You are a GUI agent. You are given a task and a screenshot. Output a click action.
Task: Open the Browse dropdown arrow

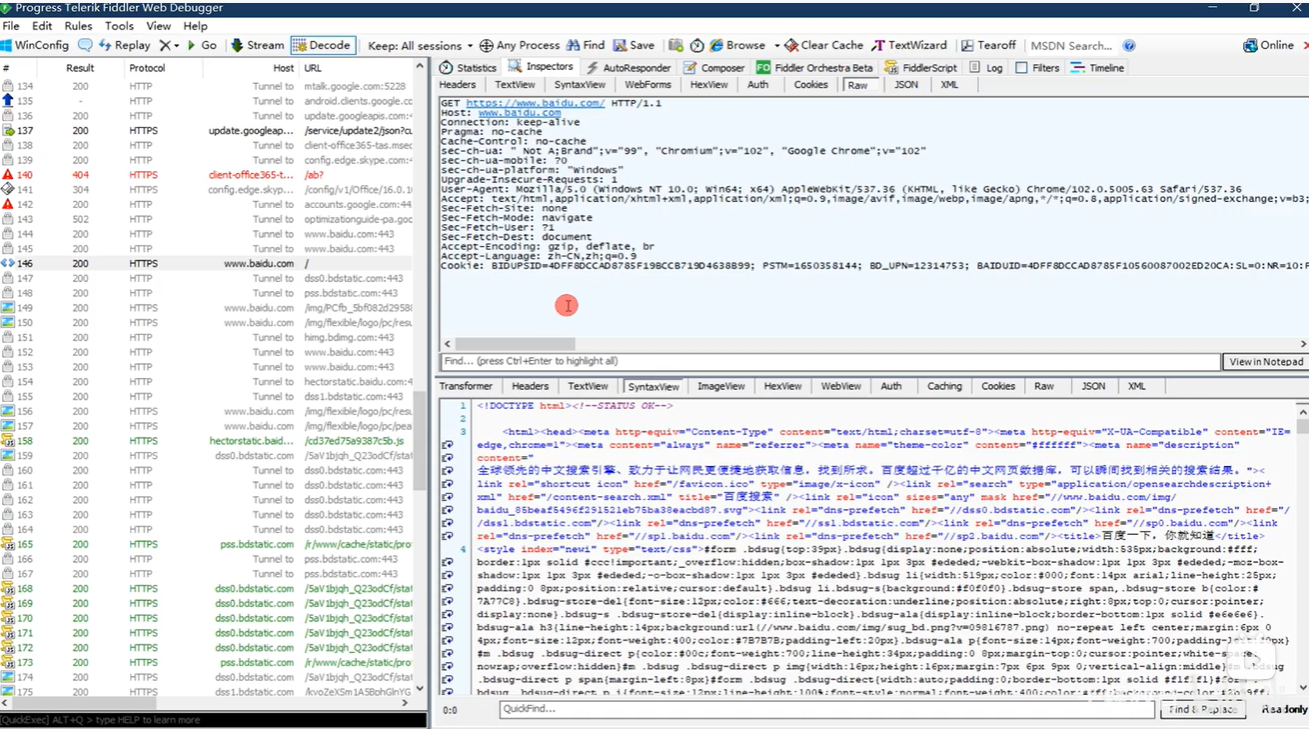tap(775, 46)
